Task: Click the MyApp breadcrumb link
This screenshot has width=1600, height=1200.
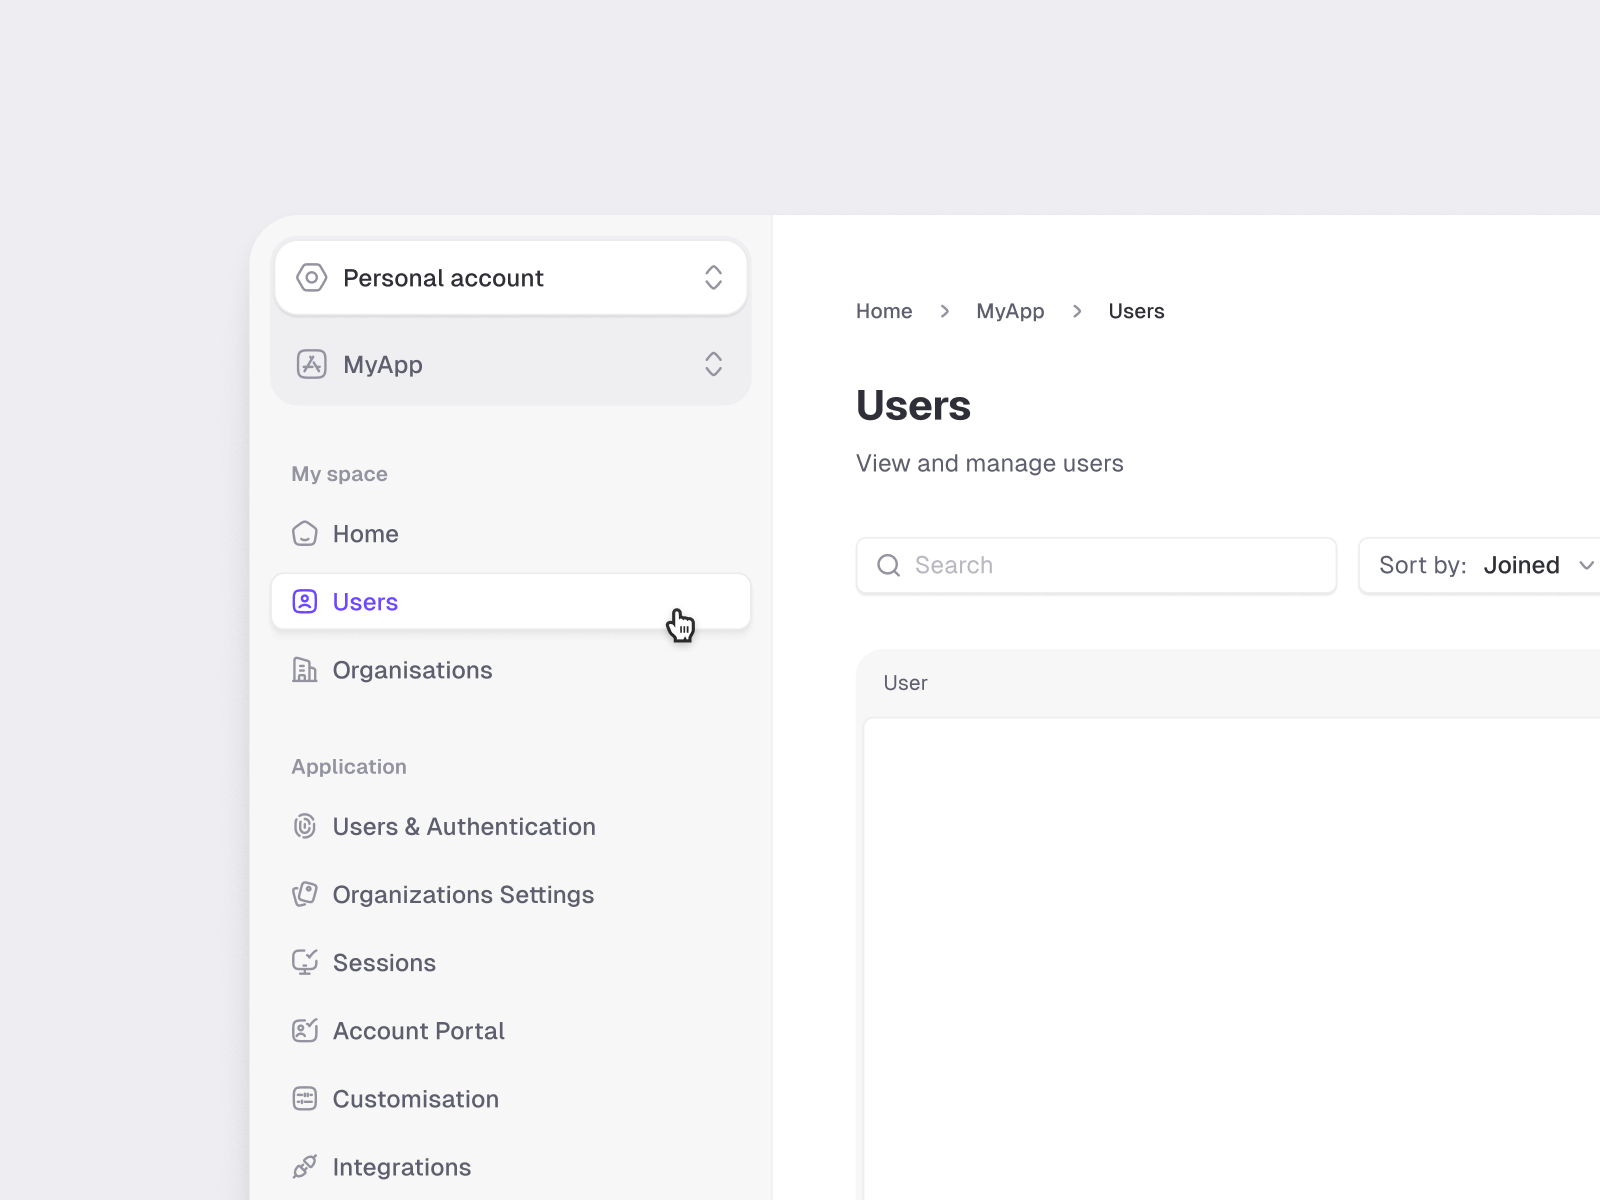Action: [1010, 311]
